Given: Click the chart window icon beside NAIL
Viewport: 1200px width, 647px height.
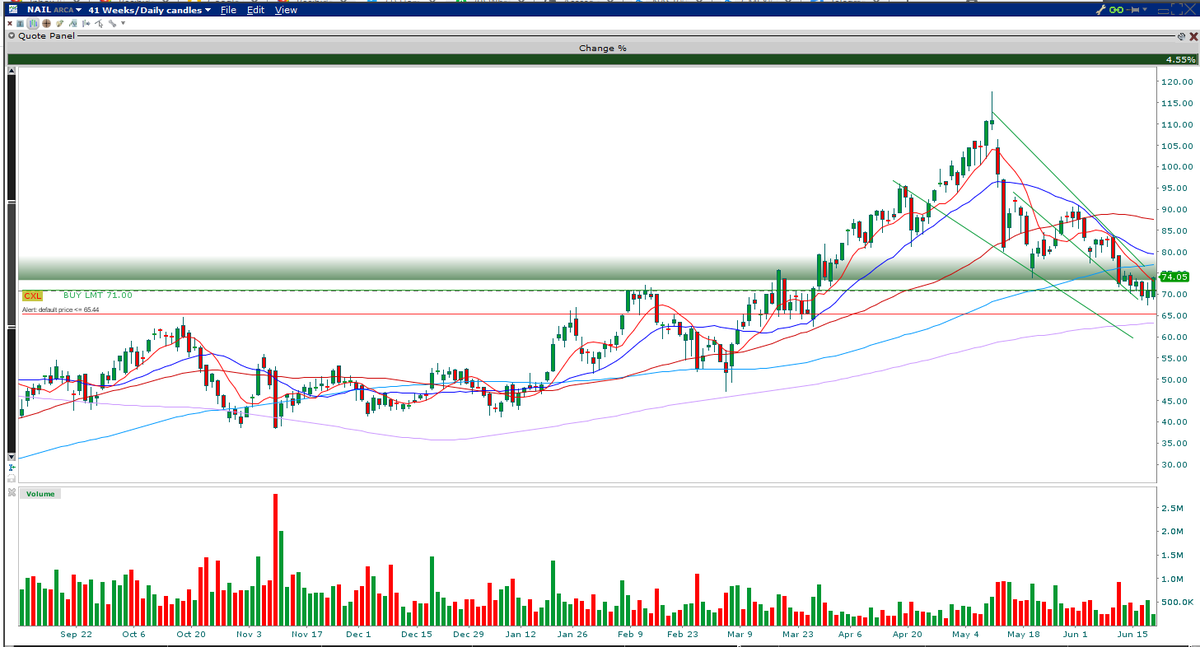Looking at the screenshot, I should (12, 9).
